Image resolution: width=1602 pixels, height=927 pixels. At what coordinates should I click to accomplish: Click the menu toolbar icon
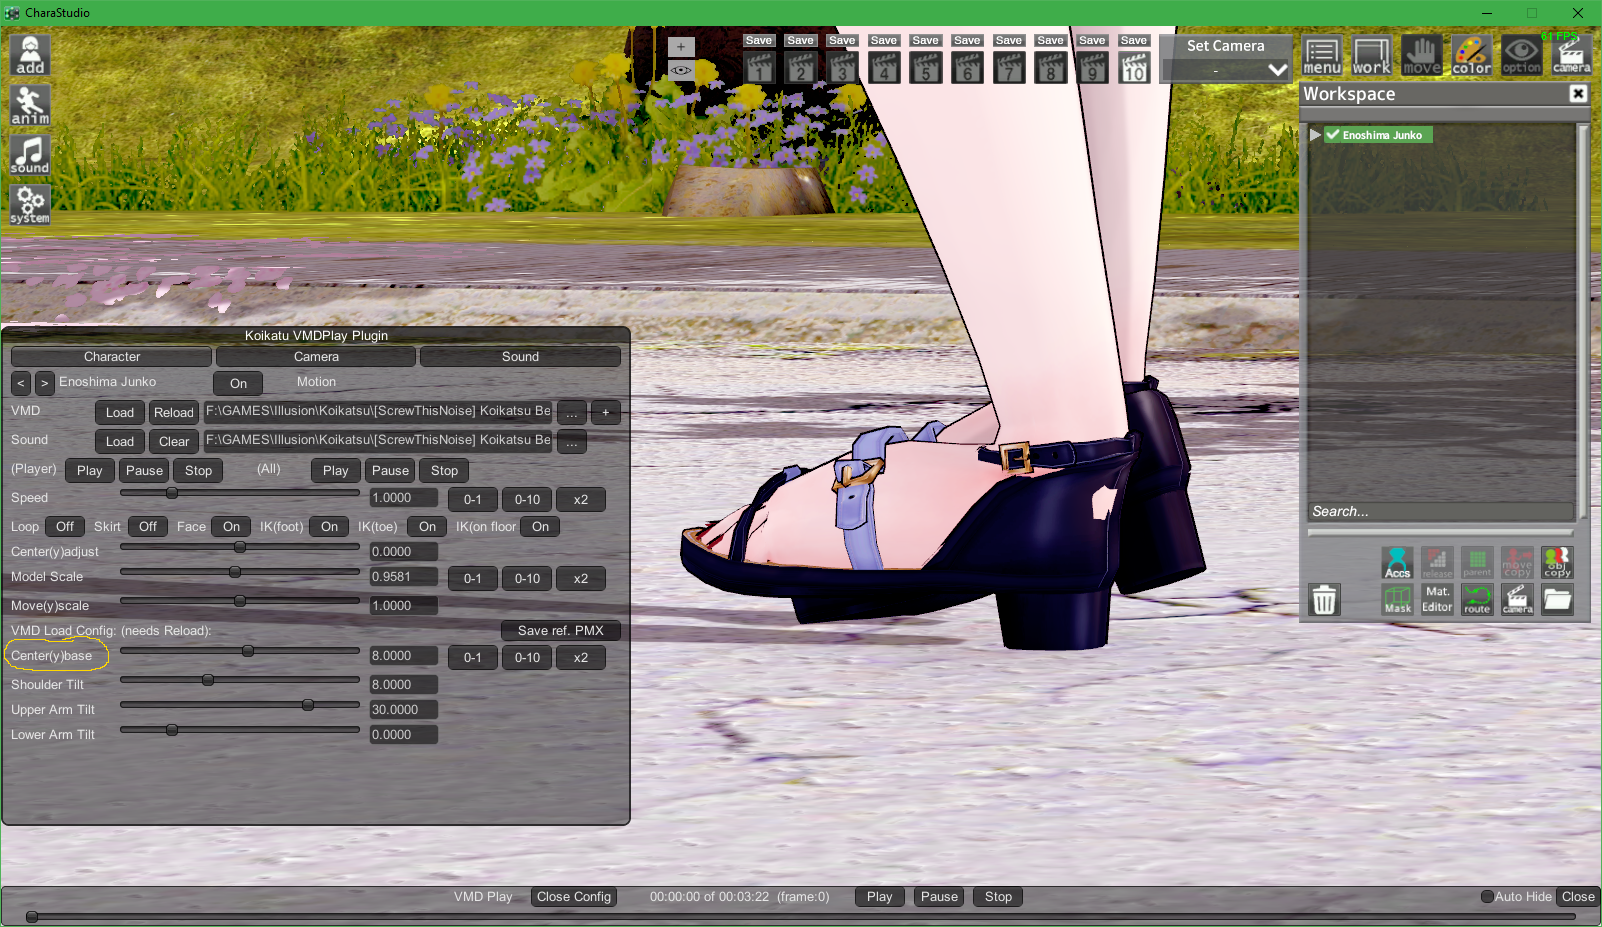tap(1322, 56)
